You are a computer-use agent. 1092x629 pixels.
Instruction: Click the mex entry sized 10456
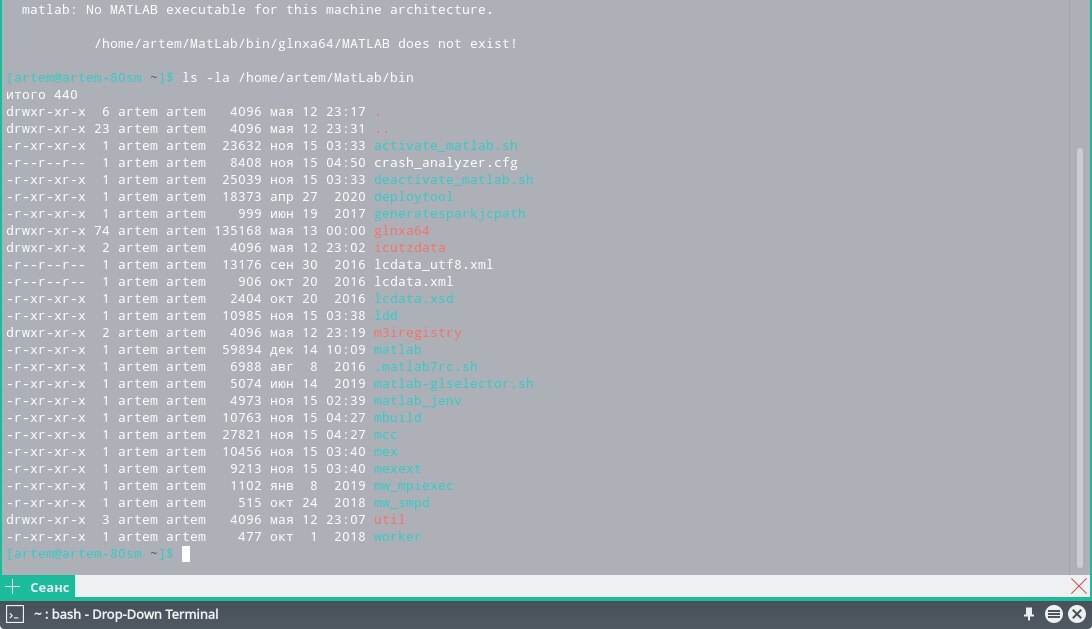point(386,451)
